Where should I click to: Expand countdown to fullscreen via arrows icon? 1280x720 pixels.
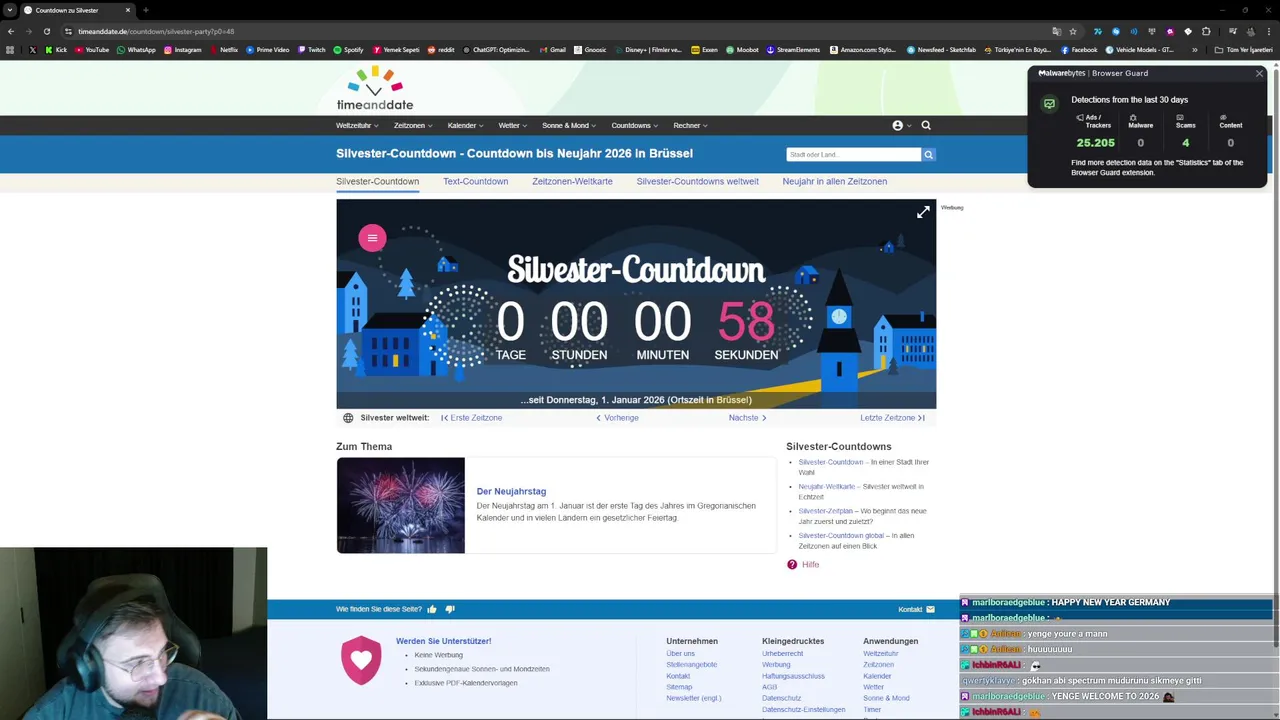(x=923, y=212)
